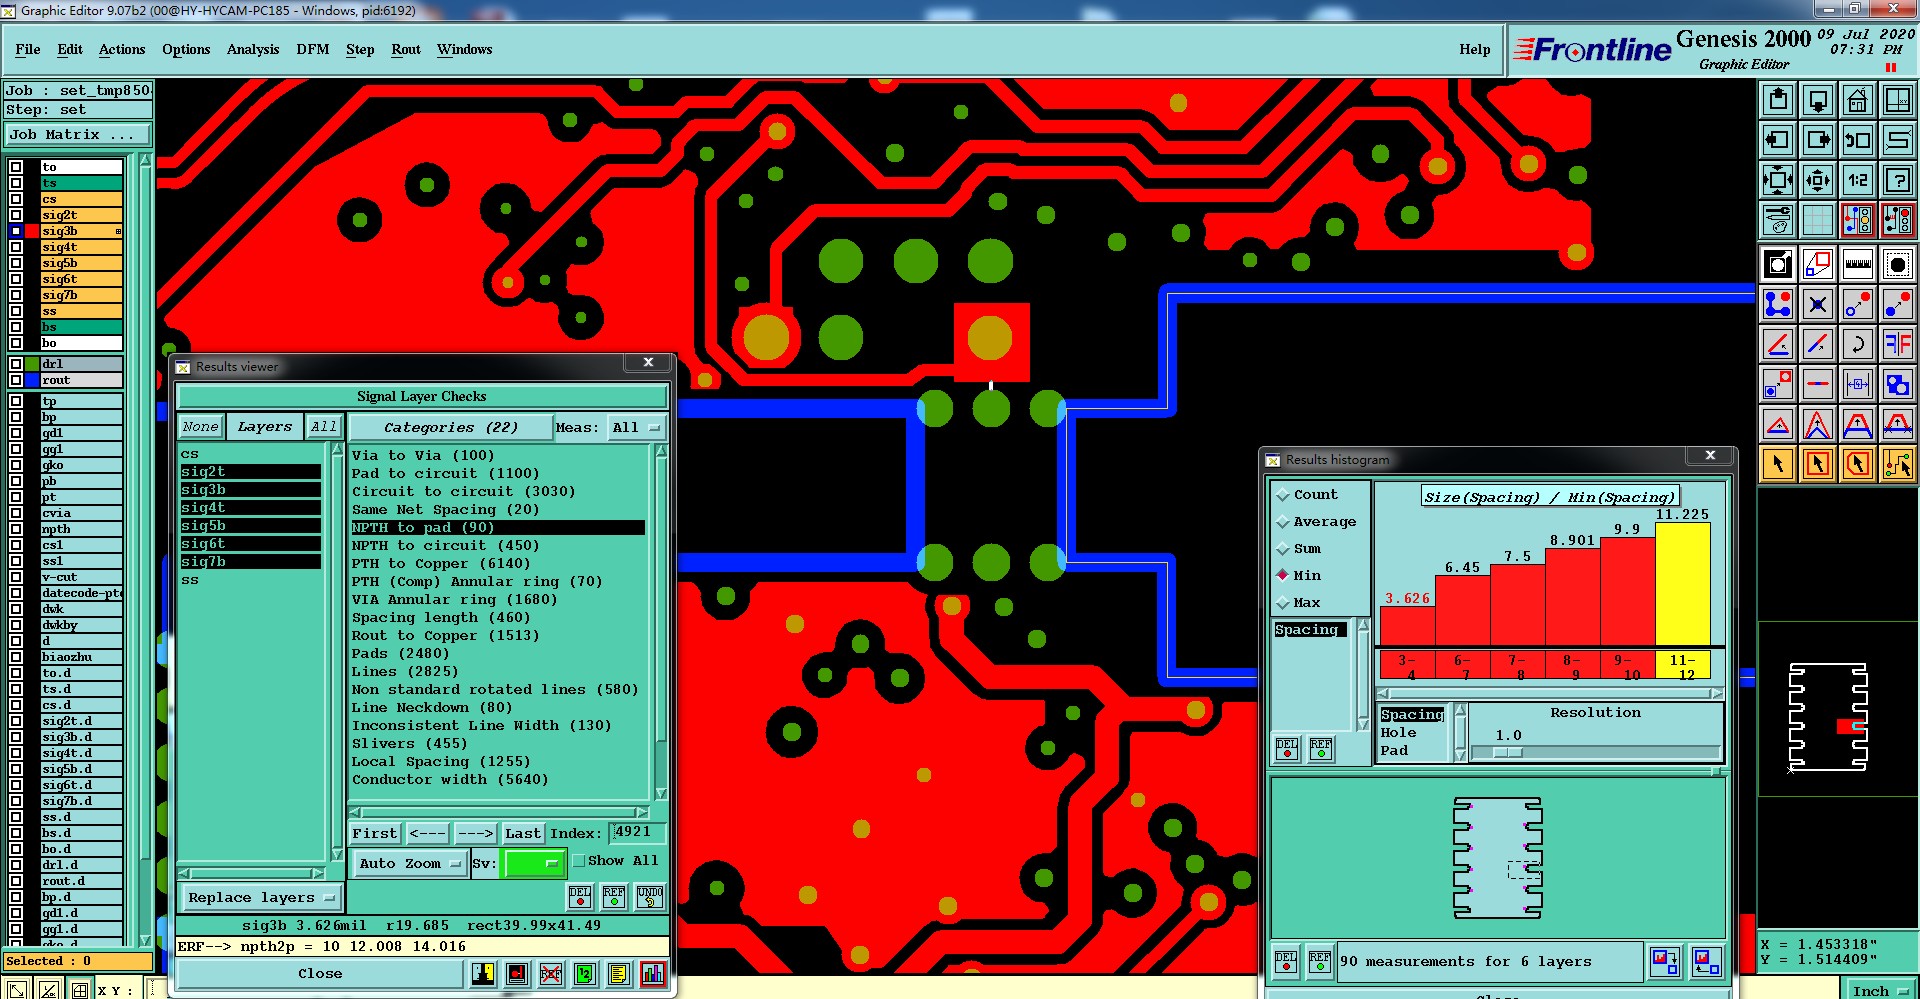Click the rotate arrow icon in the edit toolbar
Screen dimensions: 1920x999
point(1858,344)
